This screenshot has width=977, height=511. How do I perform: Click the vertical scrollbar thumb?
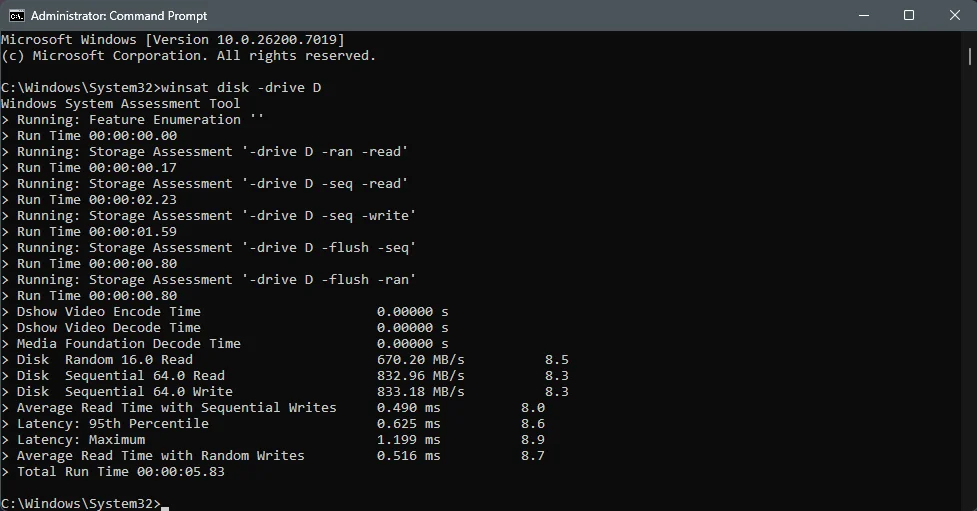pos(970,56)
